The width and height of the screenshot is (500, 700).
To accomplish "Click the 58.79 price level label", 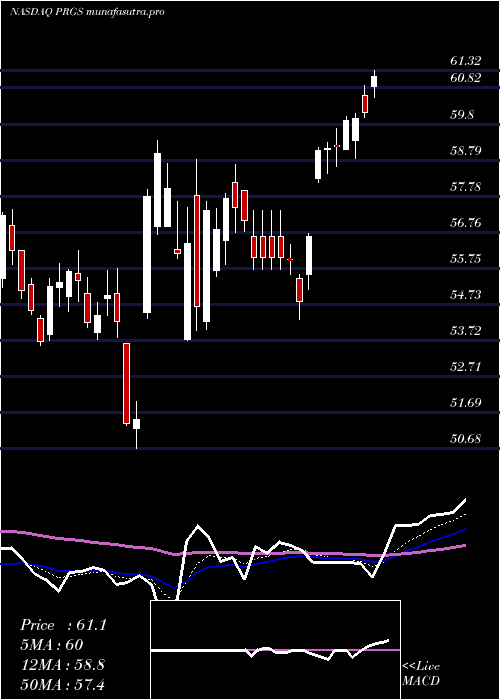I will pos(466,150).
